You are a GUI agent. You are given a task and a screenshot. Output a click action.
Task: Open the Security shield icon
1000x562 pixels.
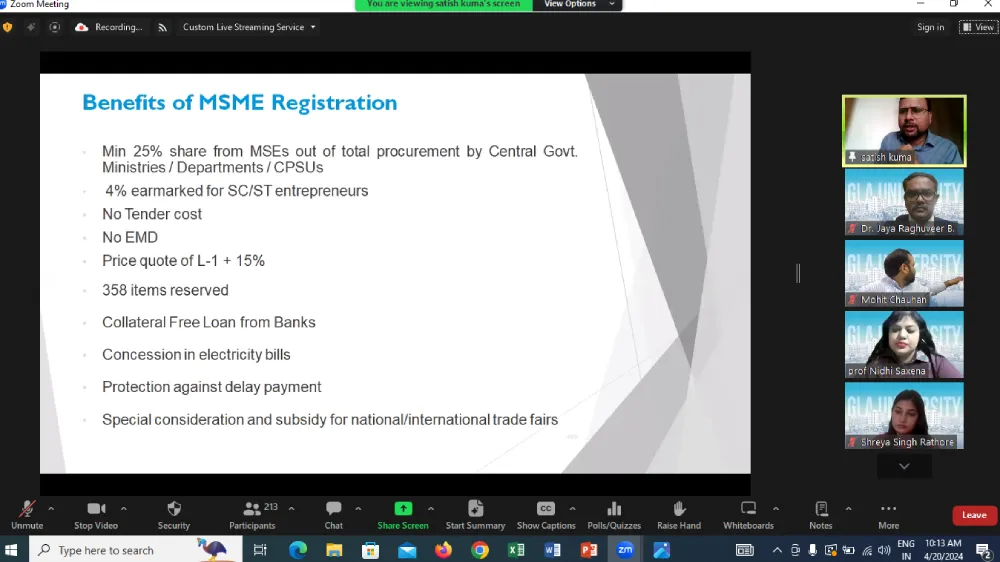click(174, 509)
